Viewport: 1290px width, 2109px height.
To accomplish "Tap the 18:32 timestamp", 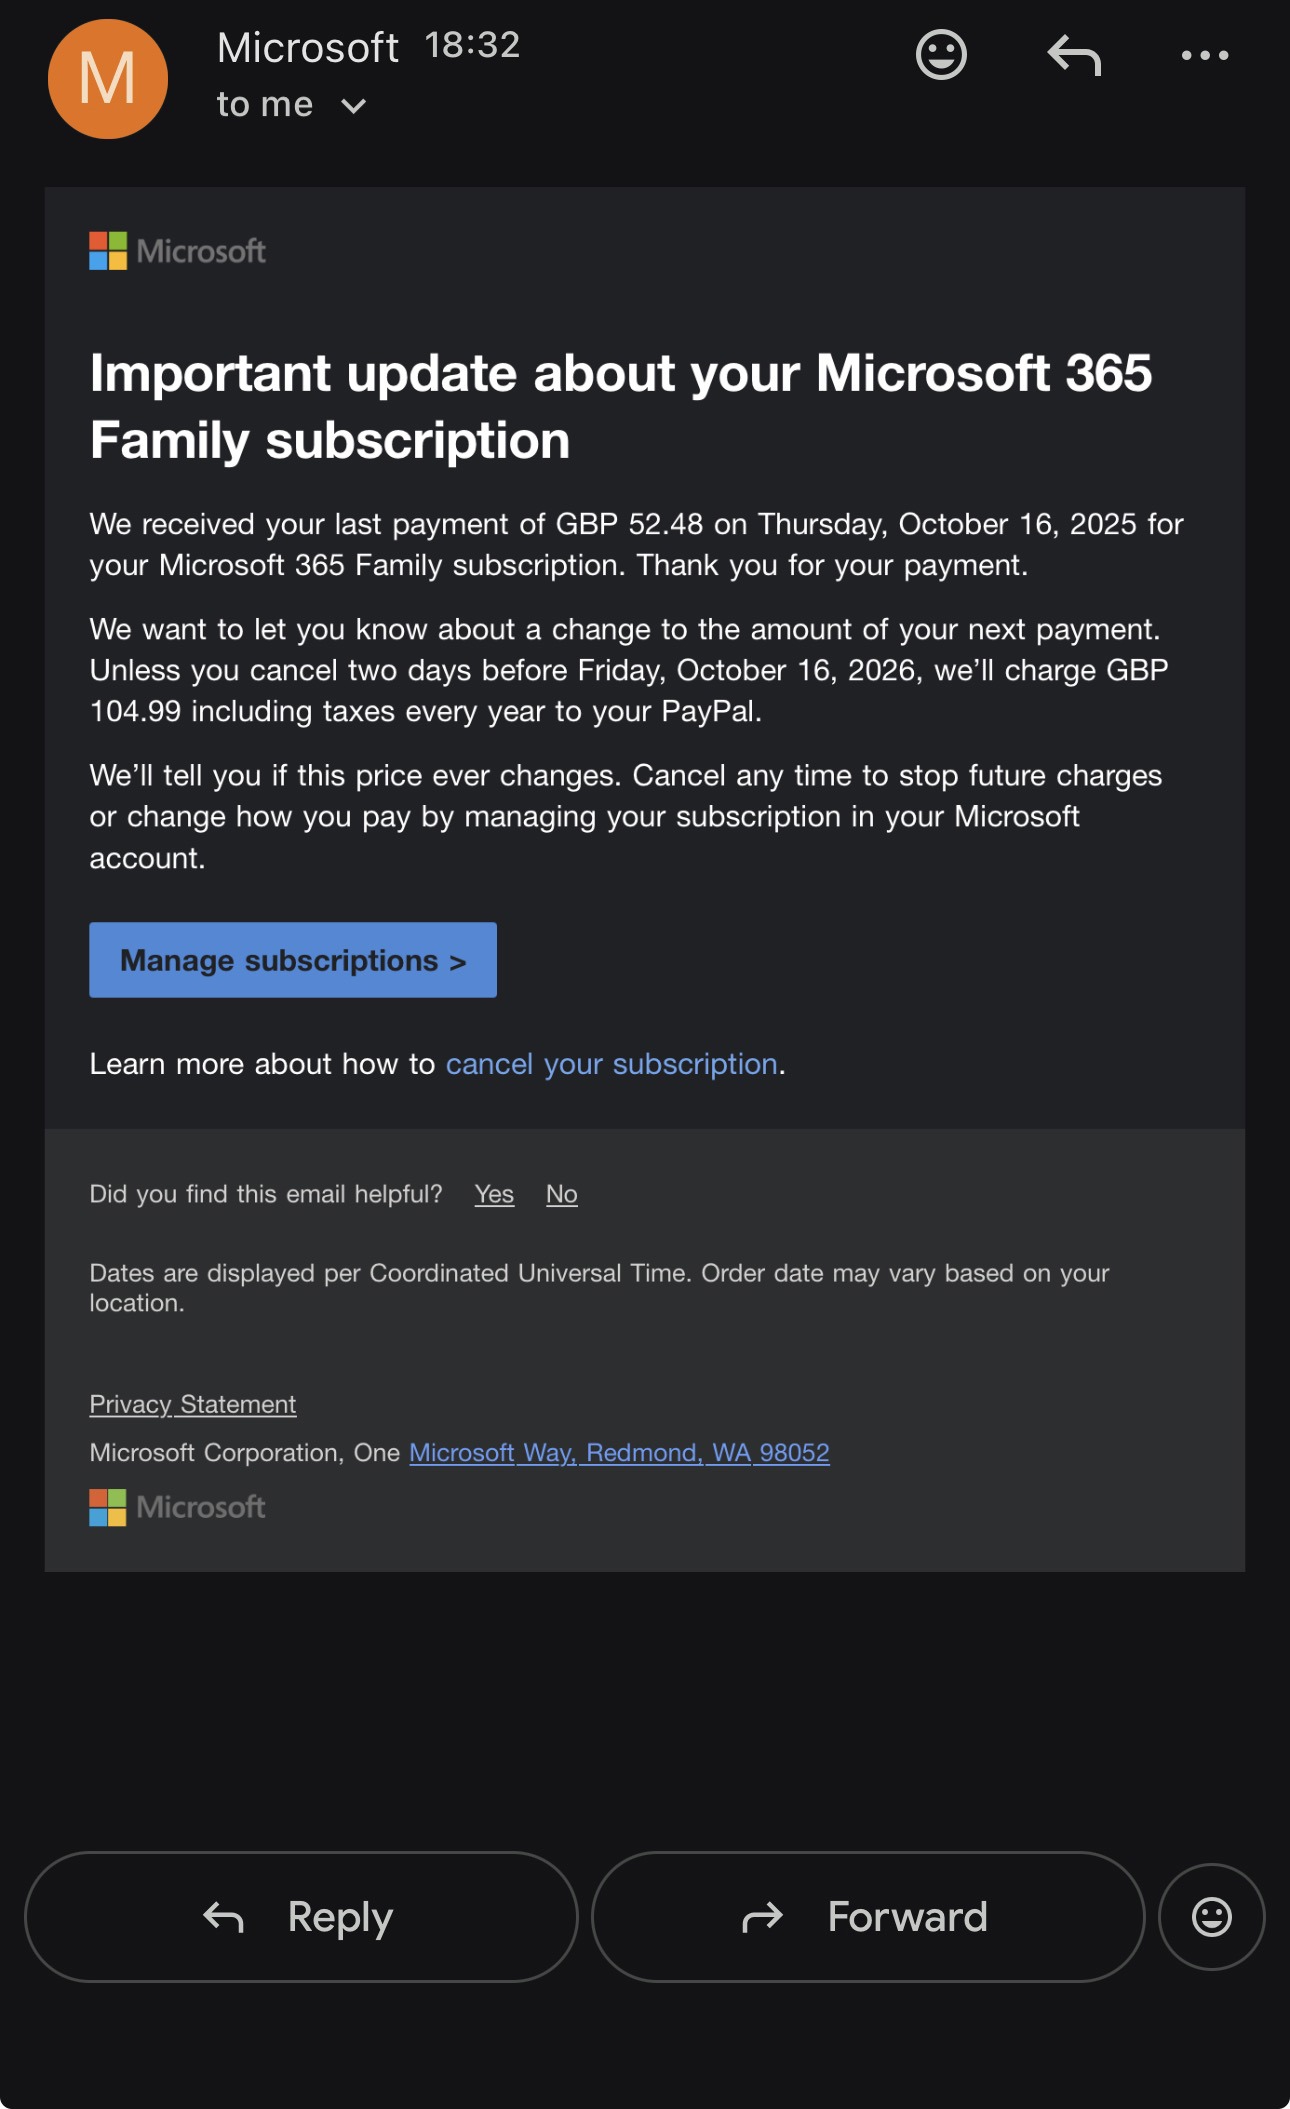I will click(473, 45).
